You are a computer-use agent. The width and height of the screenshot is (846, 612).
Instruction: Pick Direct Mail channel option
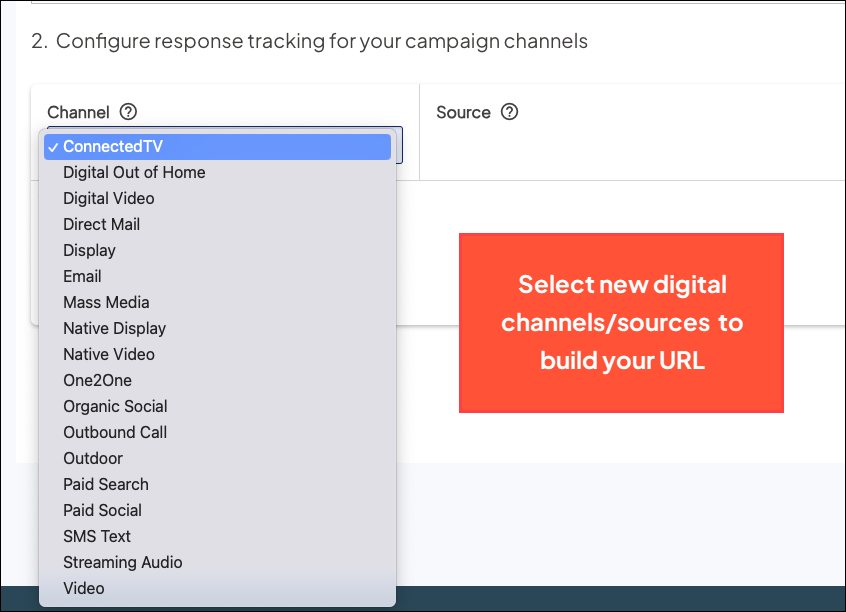pyautogui.click(x=101, y=225)
